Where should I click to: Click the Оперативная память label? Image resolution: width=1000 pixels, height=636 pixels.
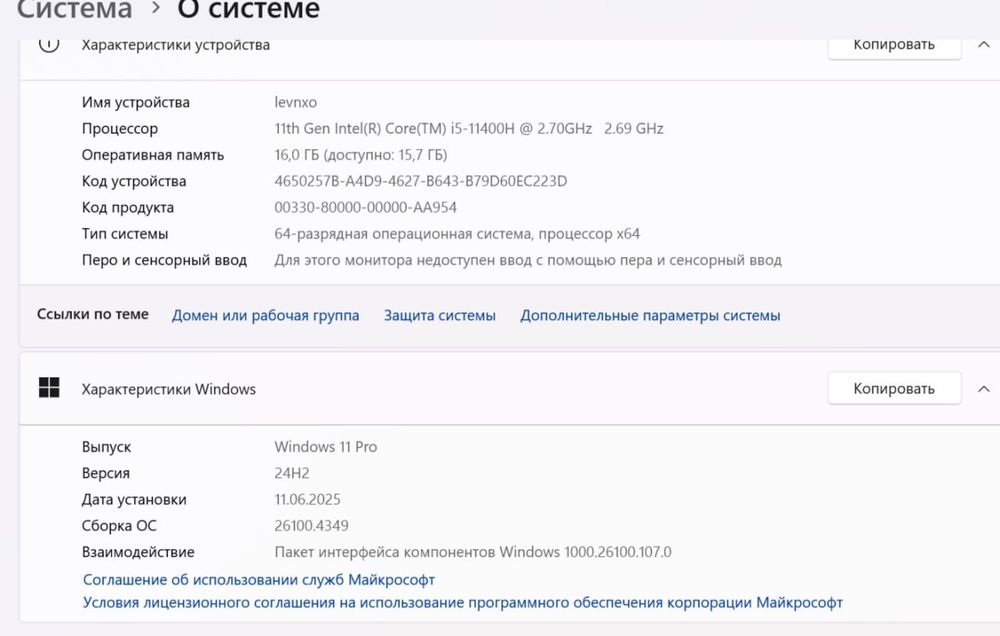[152, 155]
